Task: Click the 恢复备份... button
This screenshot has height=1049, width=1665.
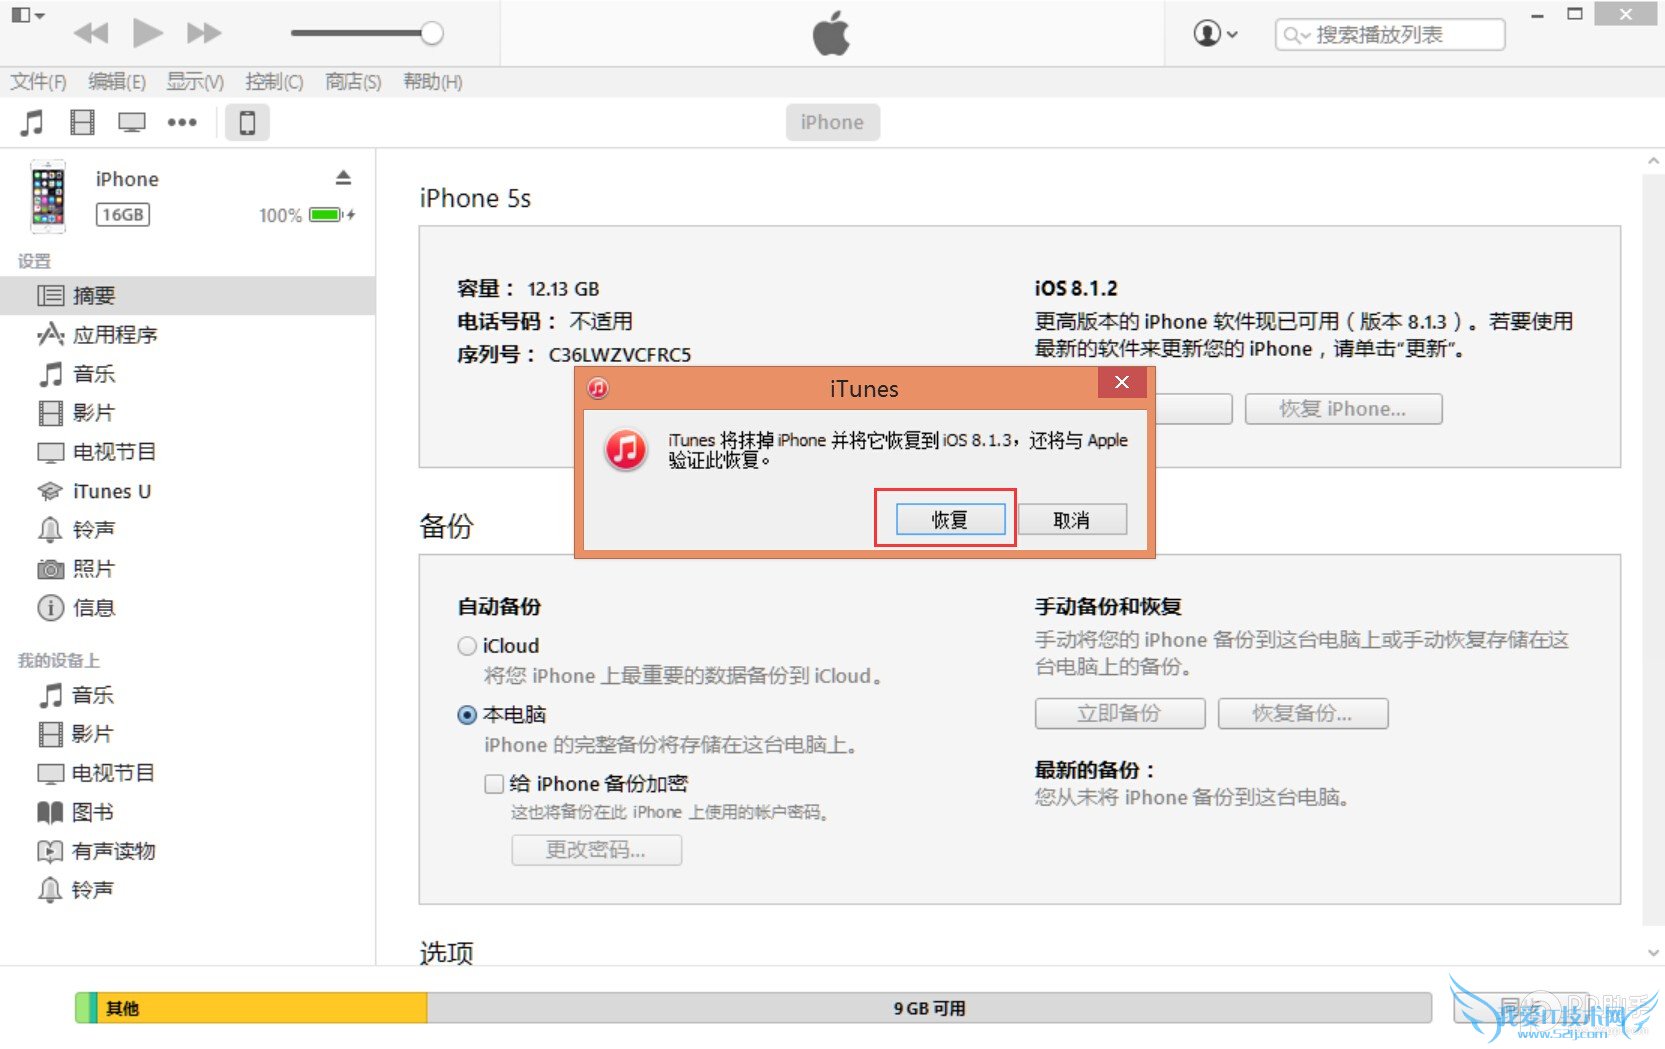Action: 1303,714
